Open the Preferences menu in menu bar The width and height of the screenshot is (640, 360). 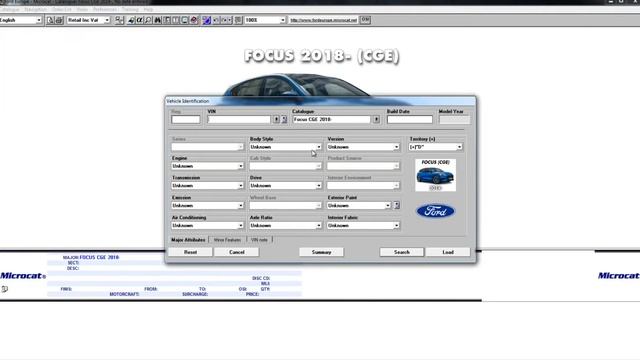coord(105,9)
